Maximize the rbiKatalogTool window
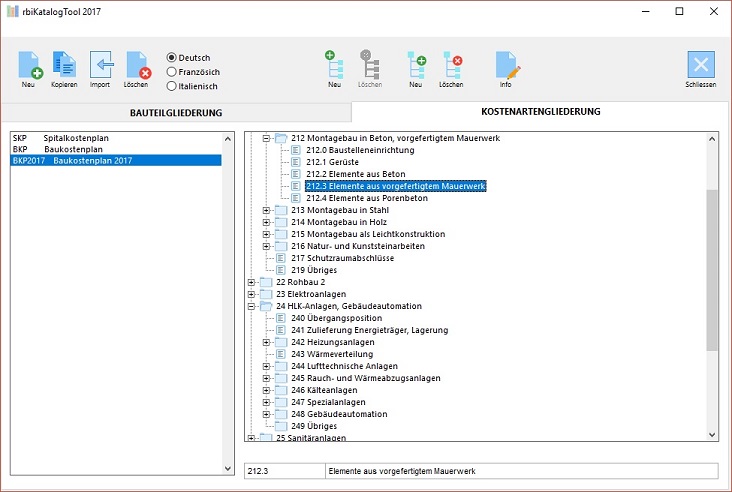This screenshot has height=492, width=732. coord(680,11)
